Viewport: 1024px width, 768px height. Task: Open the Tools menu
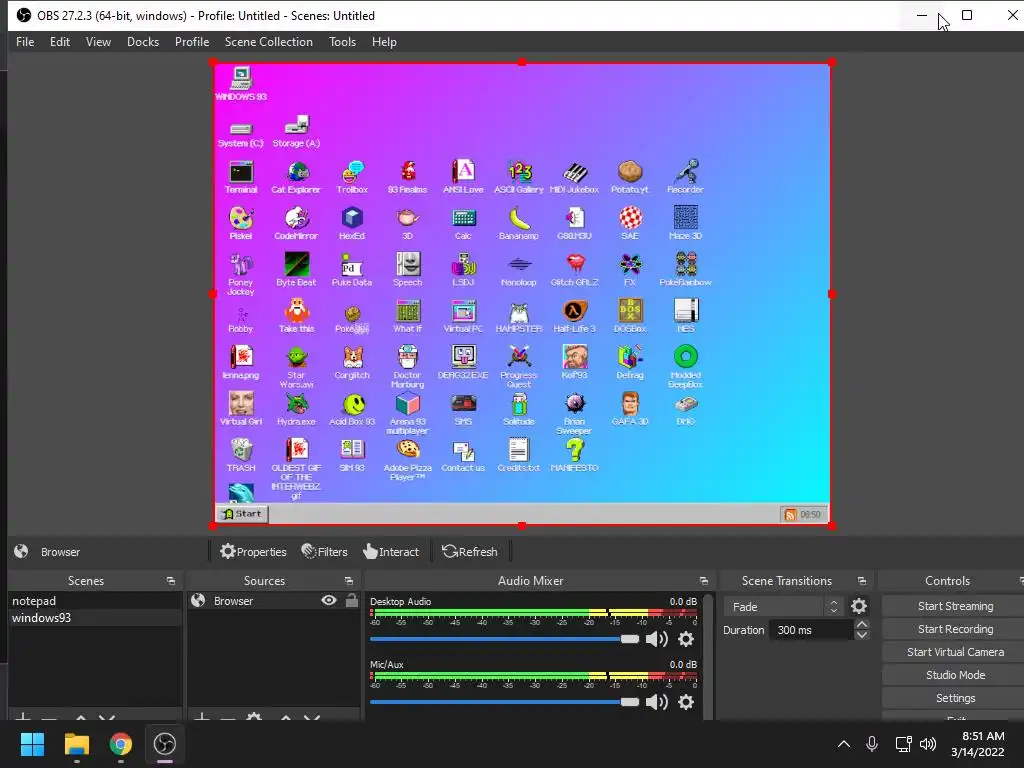(342, 42)
